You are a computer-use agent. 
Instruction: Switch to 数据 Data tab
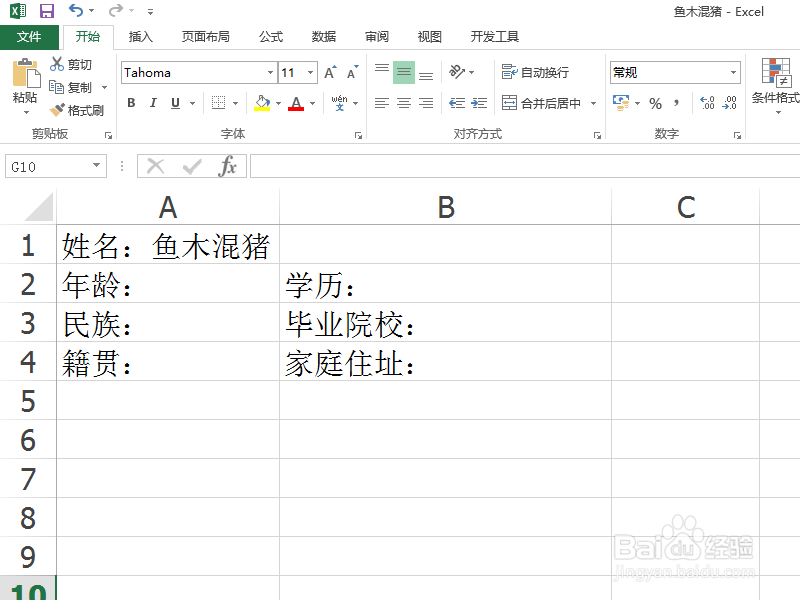pos(323,37)
